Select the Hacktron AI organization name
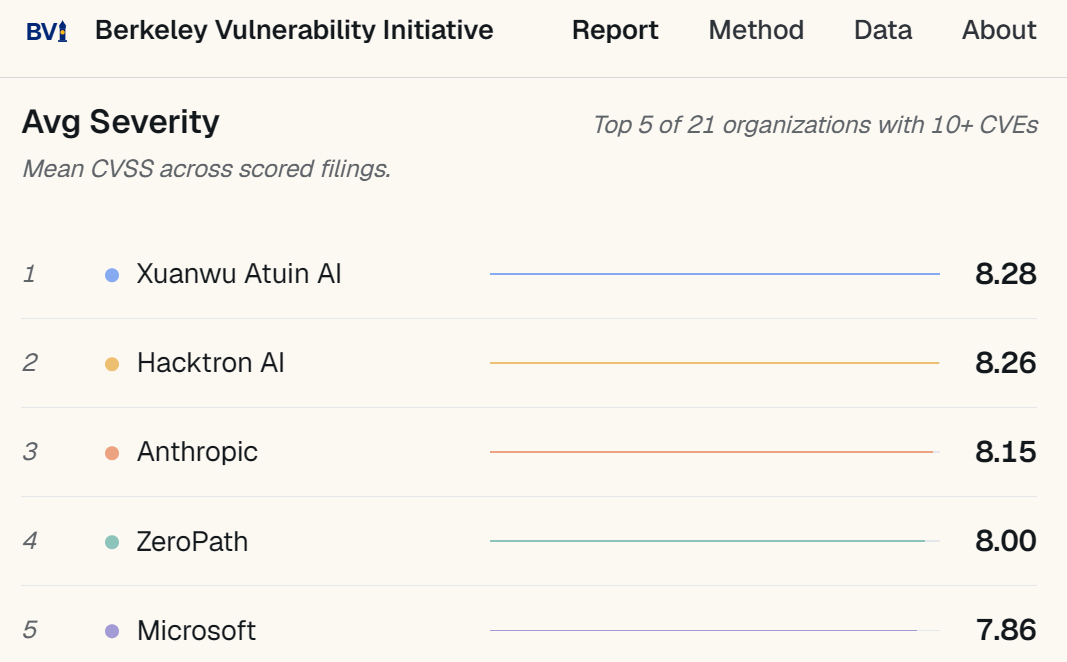Viewport: 1067px width, 662px height. tap(210, 363)
